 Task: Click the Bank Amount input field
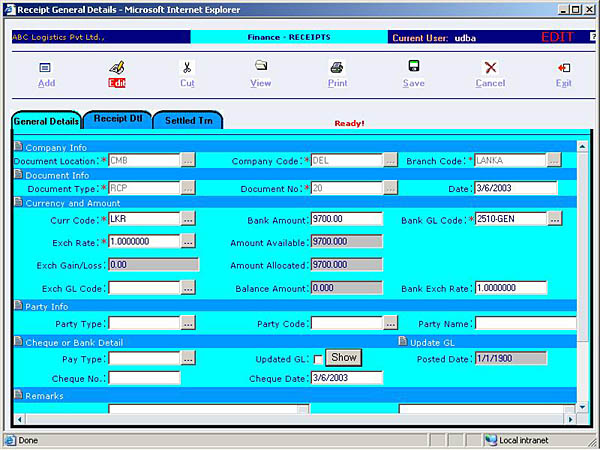(347, 219)
